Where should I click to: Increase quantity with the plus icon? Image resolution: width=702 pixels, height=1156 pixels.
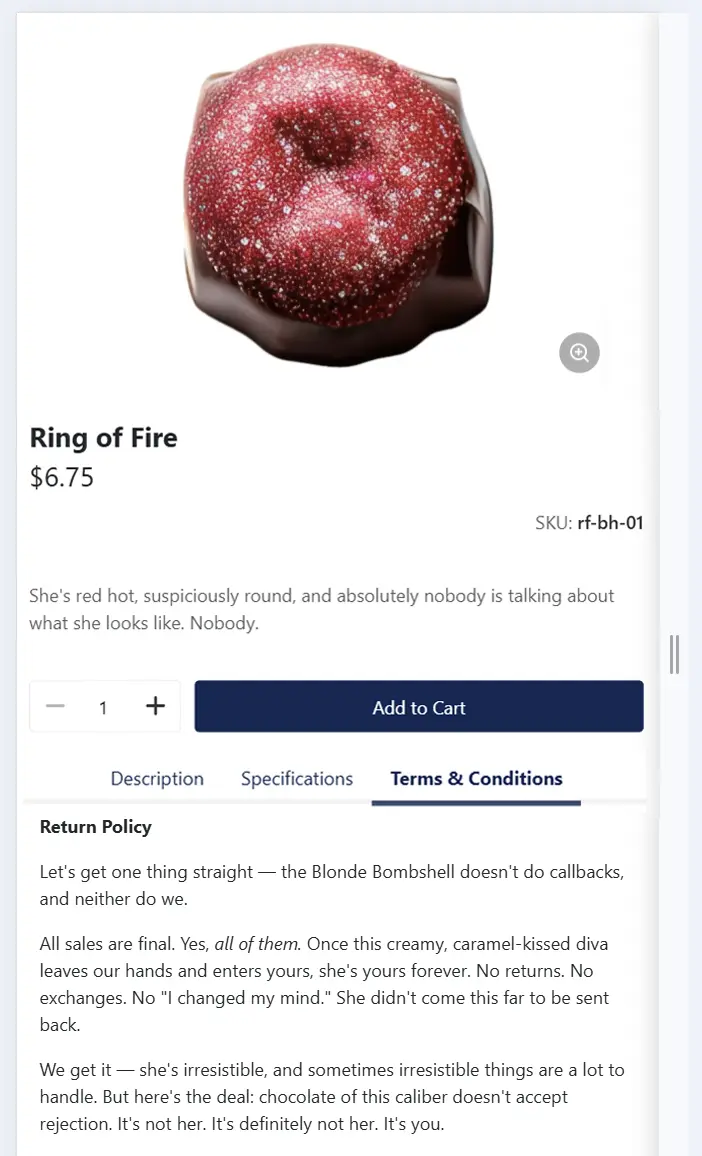click(x=155, y=706)
